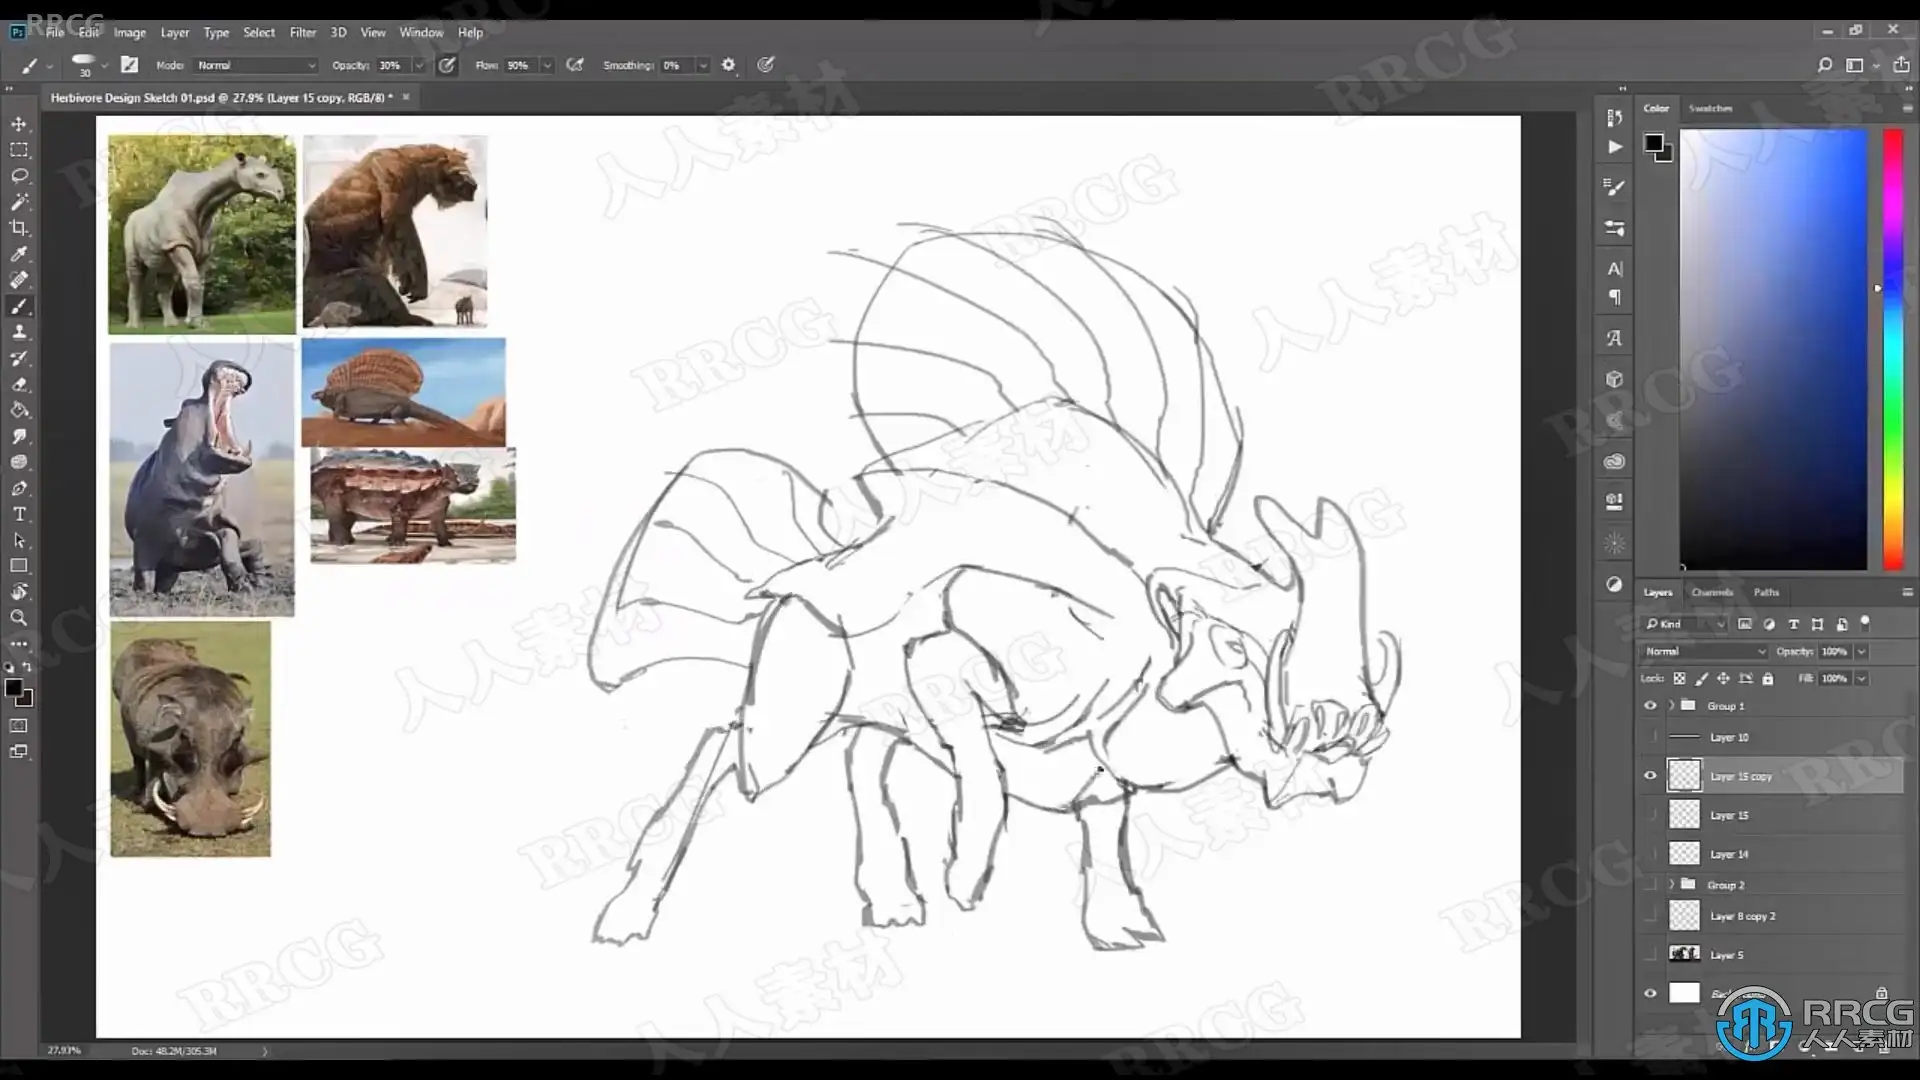Open the layer blend mode Normal dropdown

(x=1704, y=651)
